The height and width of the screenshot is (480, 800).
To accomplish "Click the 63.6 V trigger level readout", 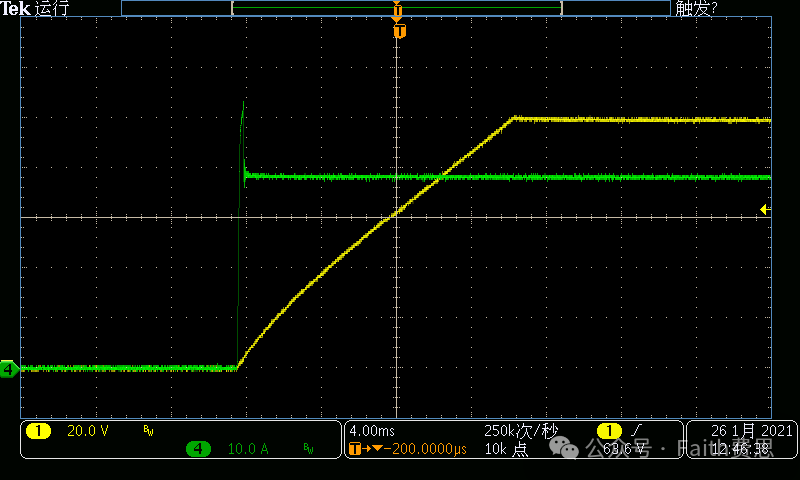I will 623,449.
